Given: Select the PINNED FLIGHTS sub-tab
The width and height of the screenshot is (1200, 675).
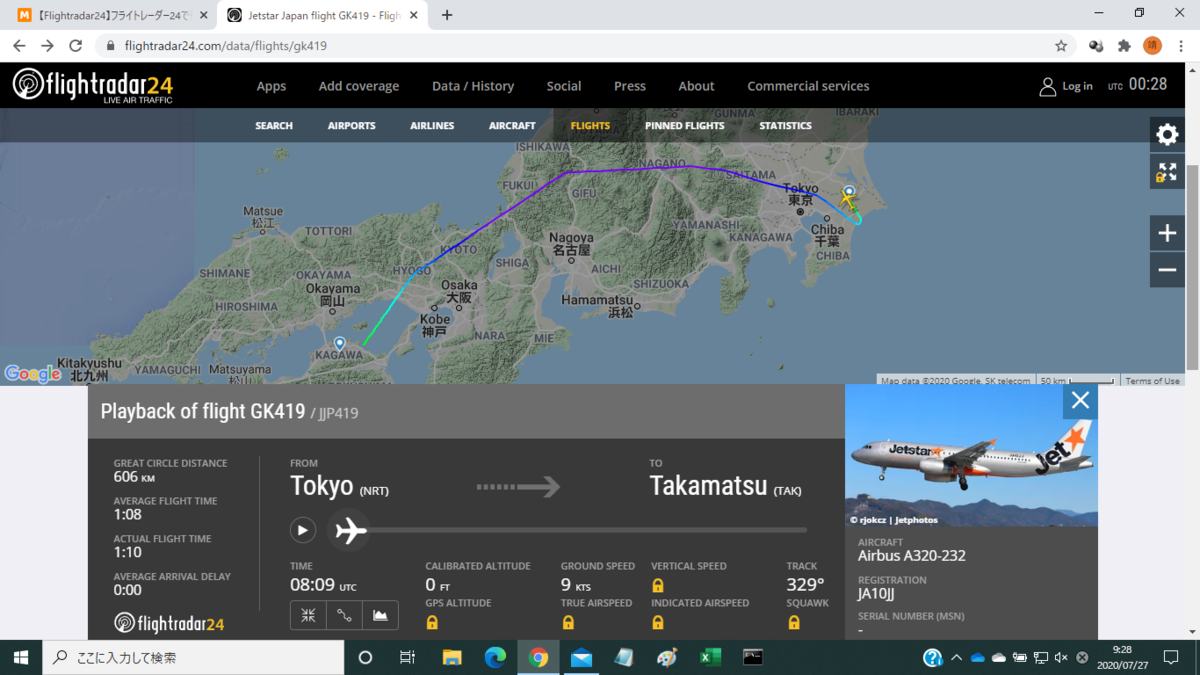Looking at the screenshot, I should coord(685,126).
